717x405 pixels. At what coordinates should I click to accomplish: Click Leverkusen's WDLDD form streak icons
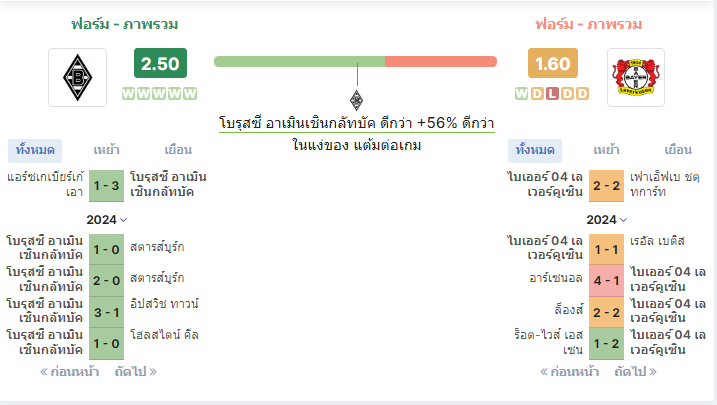coord(552,94)
